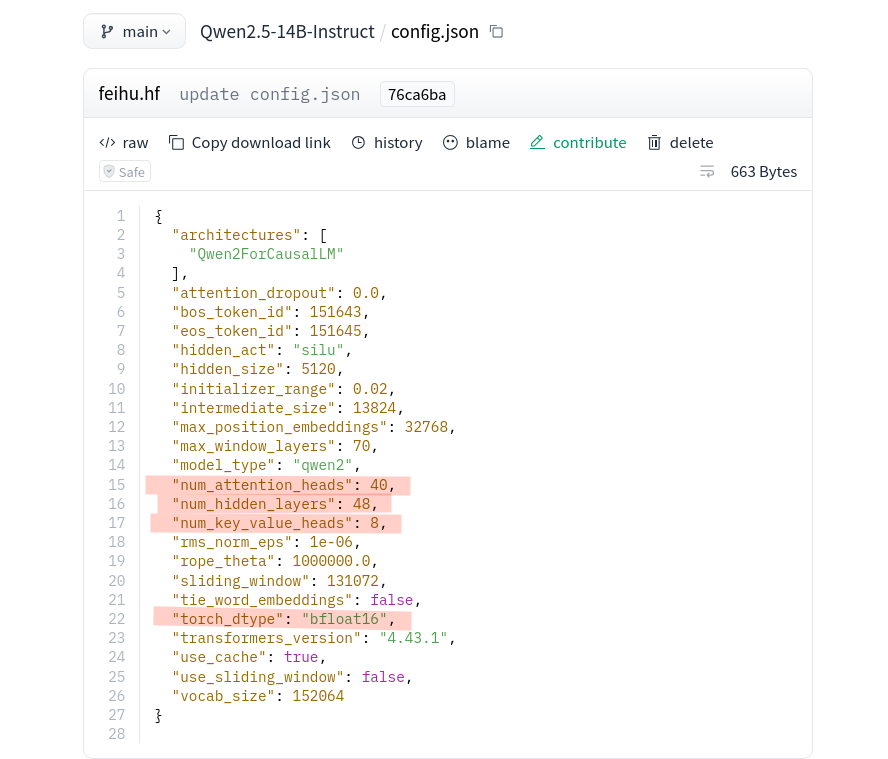The width and height of the screenshot is (888, 759).
Task: Click the "rope_theta" value 1000000.0
Action: click(331, 561)
